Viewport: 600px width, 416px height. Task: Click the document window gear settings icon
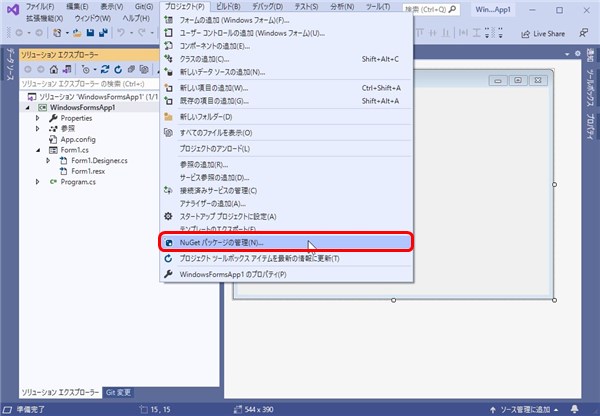click(577, 54)
